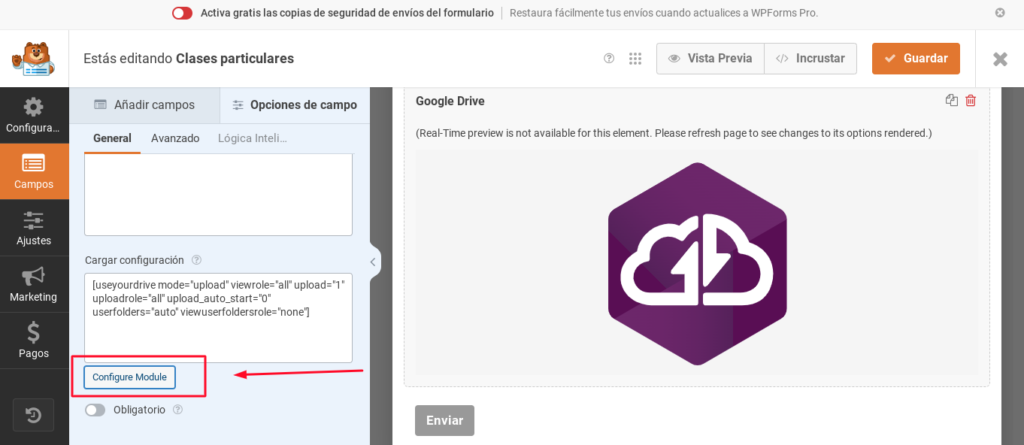Click the Real-Time preview not available notice
The height and width of the screenshot is (445, 1024).
pos(673,133)
